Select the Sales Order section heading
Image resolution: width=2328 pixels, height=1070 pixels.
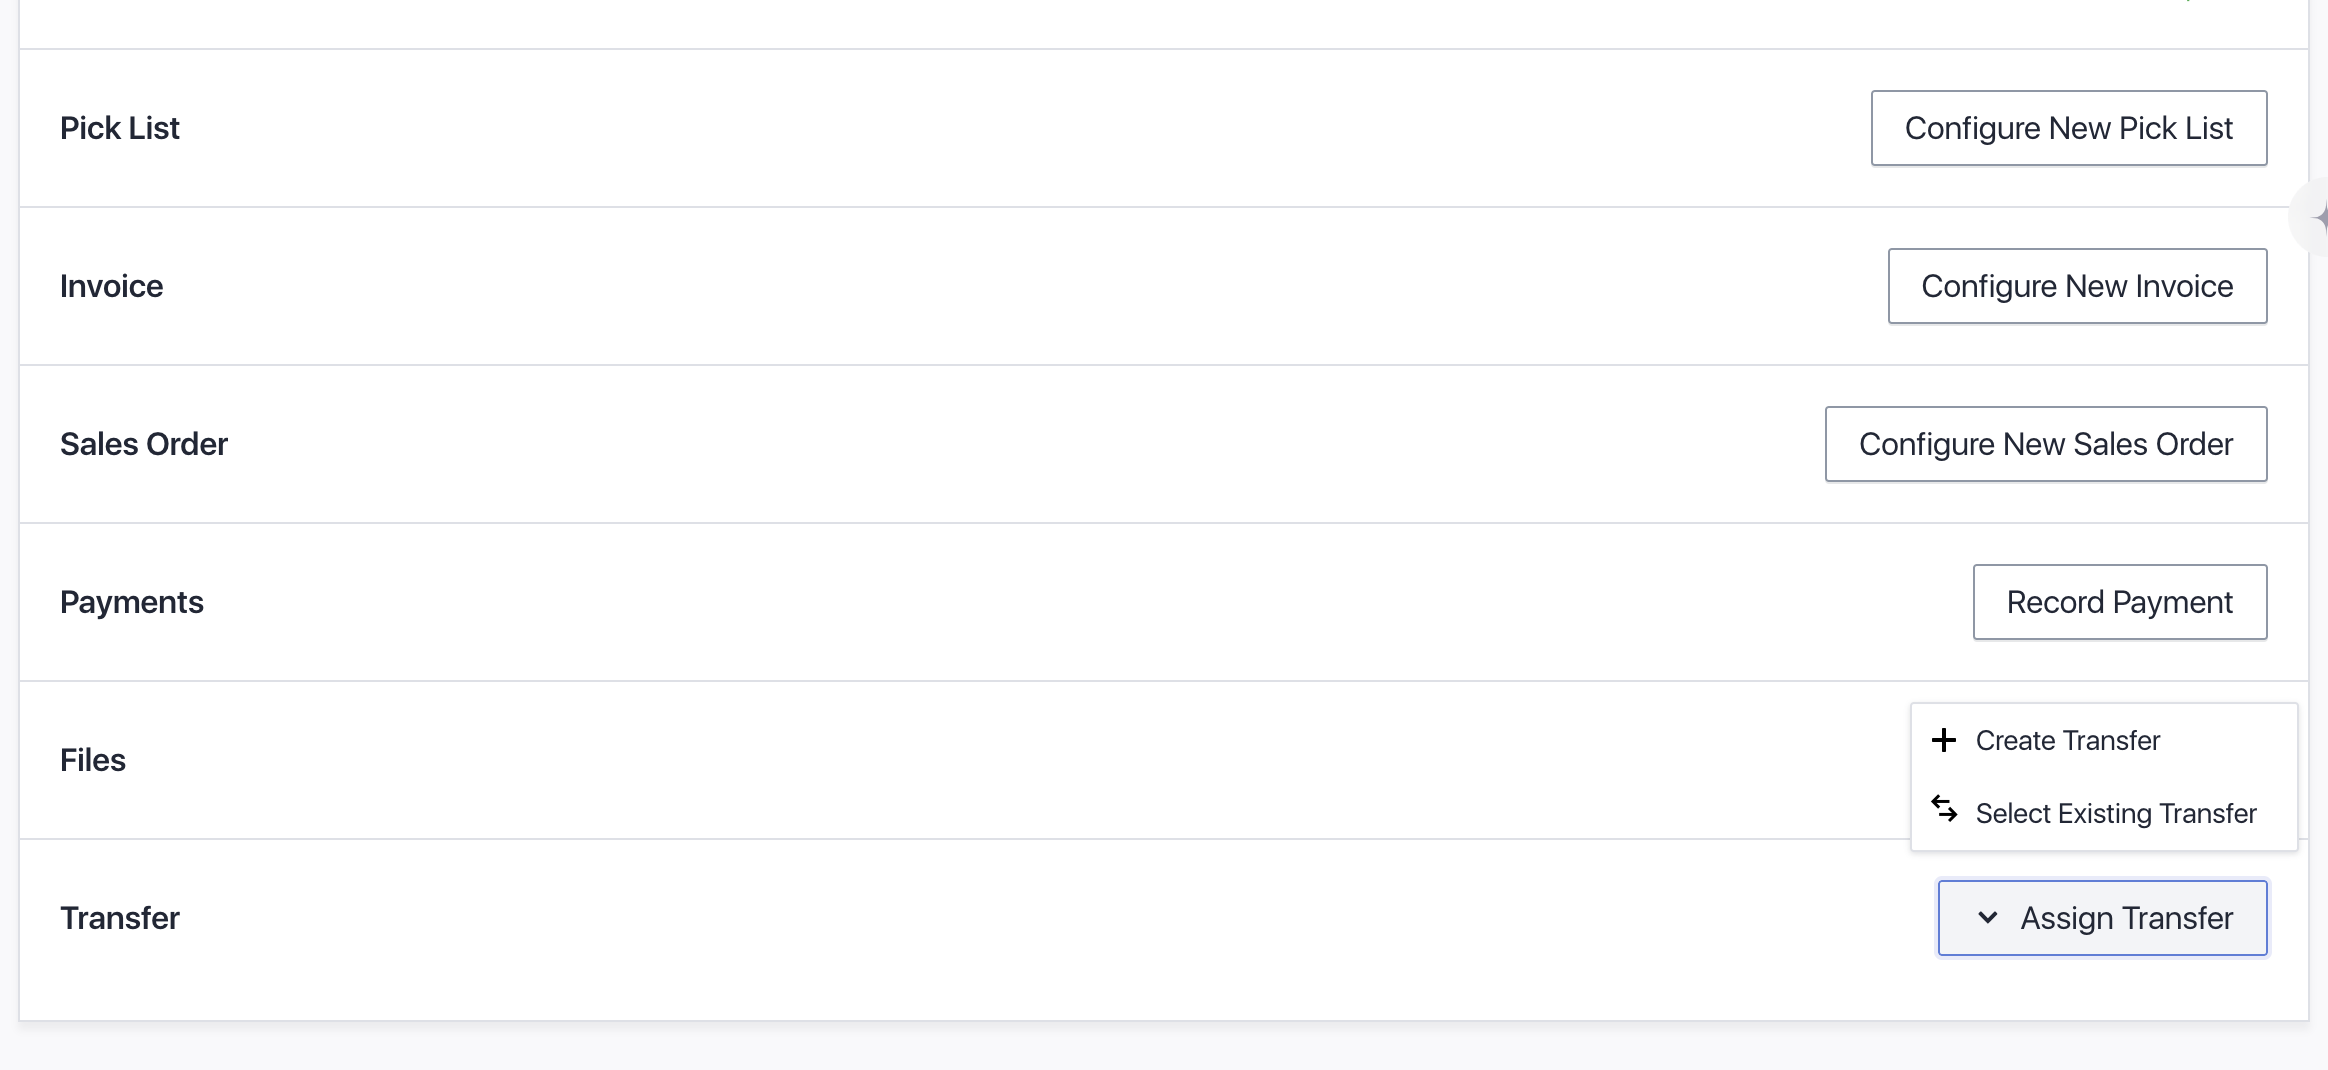pyautogui.click(x=144, y=444)
